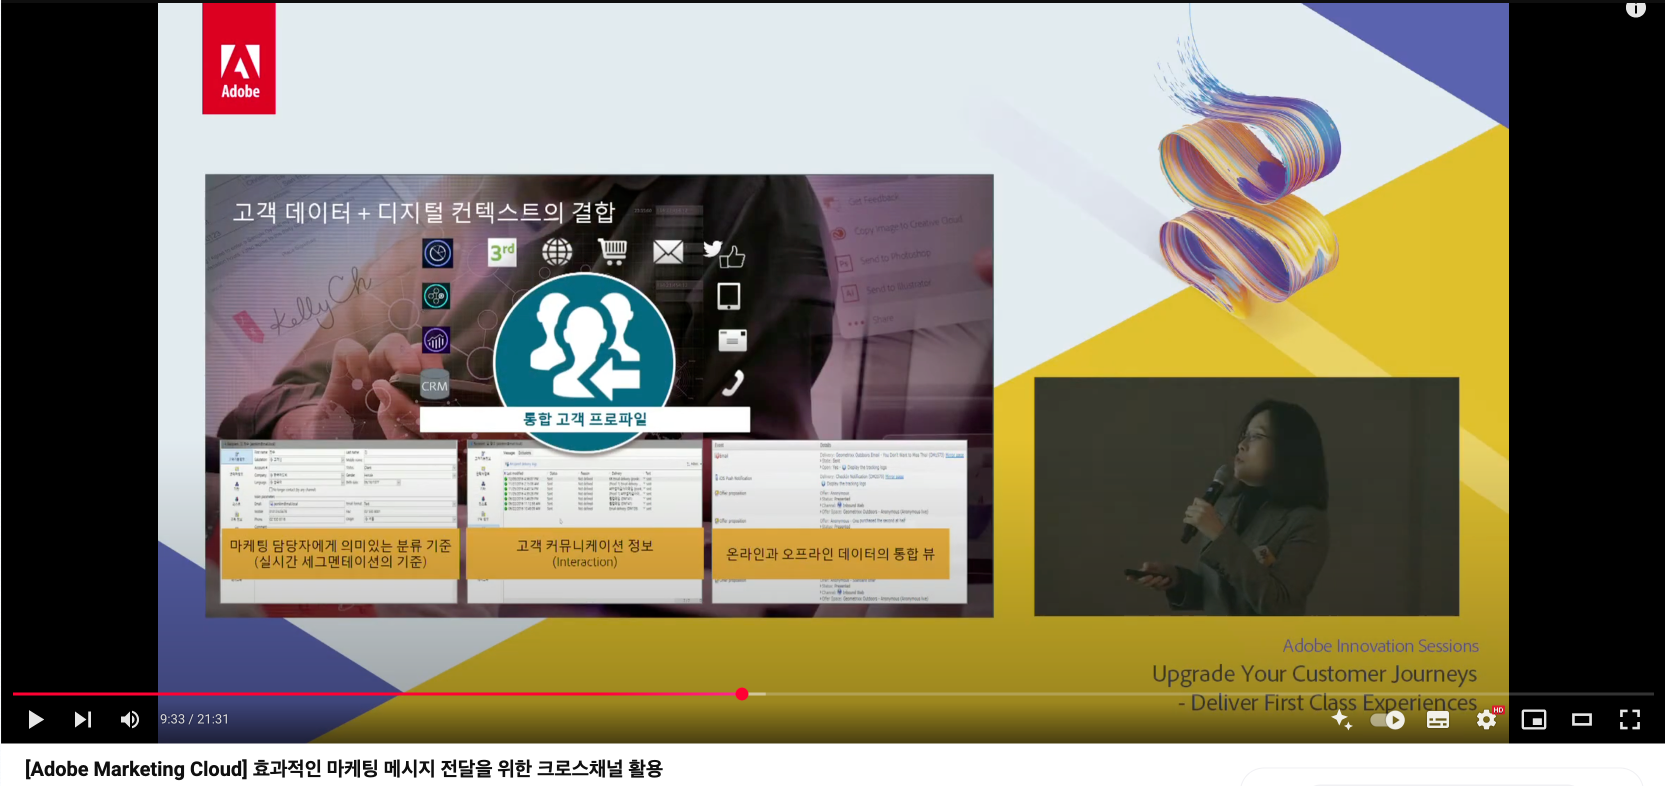The height and width of the screenshot is (786, 1665).
Task: Mute the video volume
Action: coord(130,719)
